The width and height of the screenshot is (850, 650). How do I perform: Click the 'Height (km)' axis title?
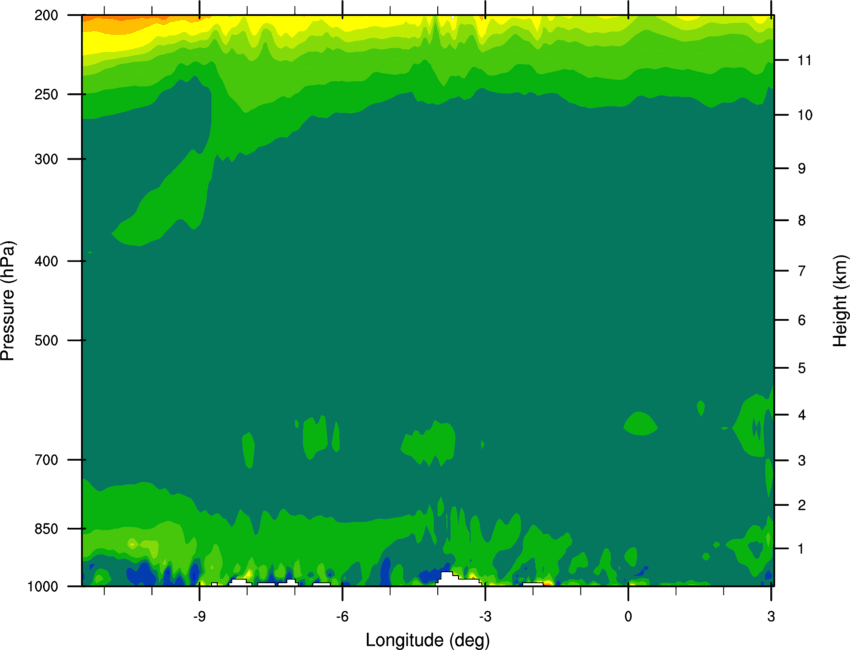840,300
